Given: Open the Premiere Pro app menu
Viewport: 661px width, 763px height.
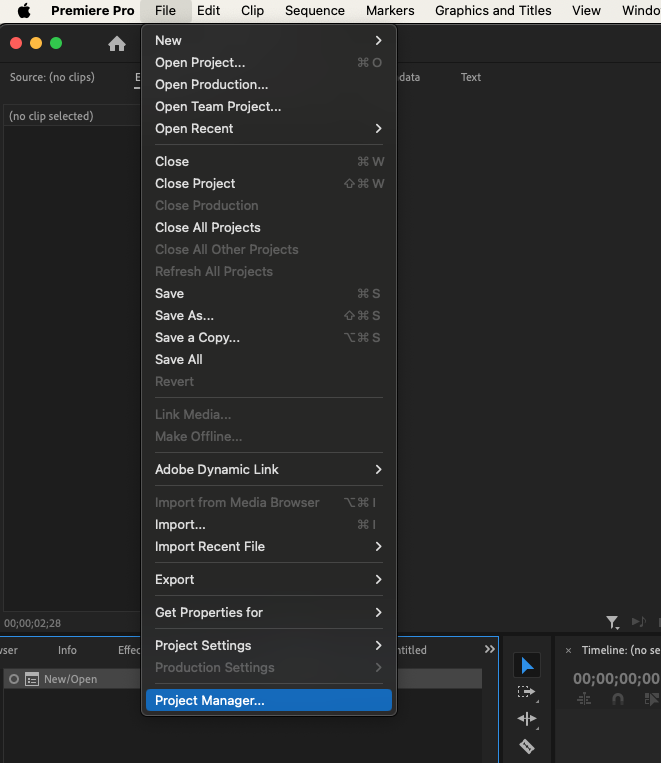Looking at the screenshot, I should click(x=92, y=11).
